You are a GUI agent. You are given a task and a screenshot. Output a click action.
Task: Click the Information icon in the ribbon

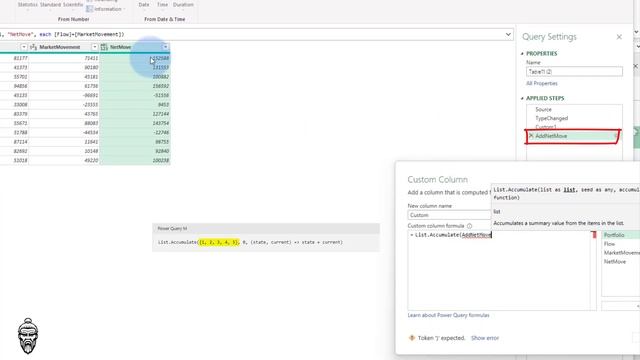[90, 9]
